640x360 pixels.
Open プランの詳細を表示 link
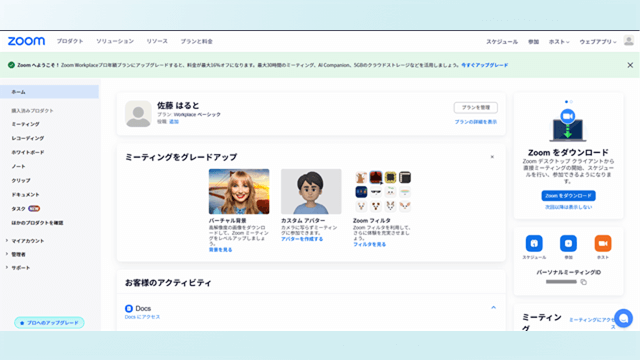click(476, 122)
